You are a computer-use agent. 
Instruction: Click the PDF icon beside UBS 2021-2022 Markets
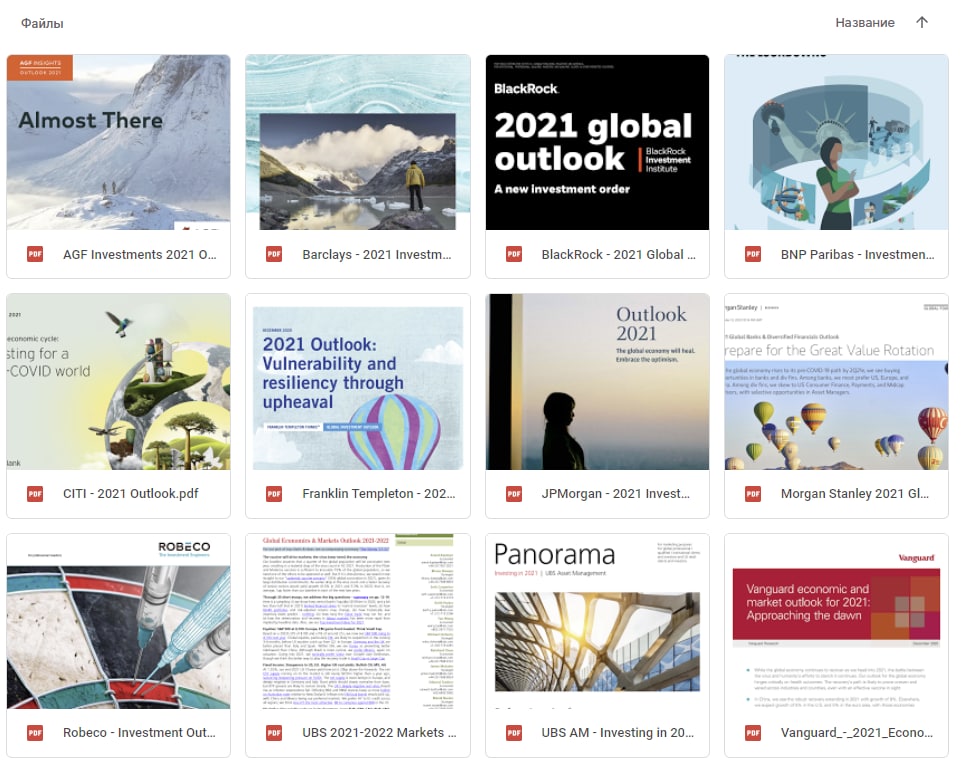pos(274,733)
